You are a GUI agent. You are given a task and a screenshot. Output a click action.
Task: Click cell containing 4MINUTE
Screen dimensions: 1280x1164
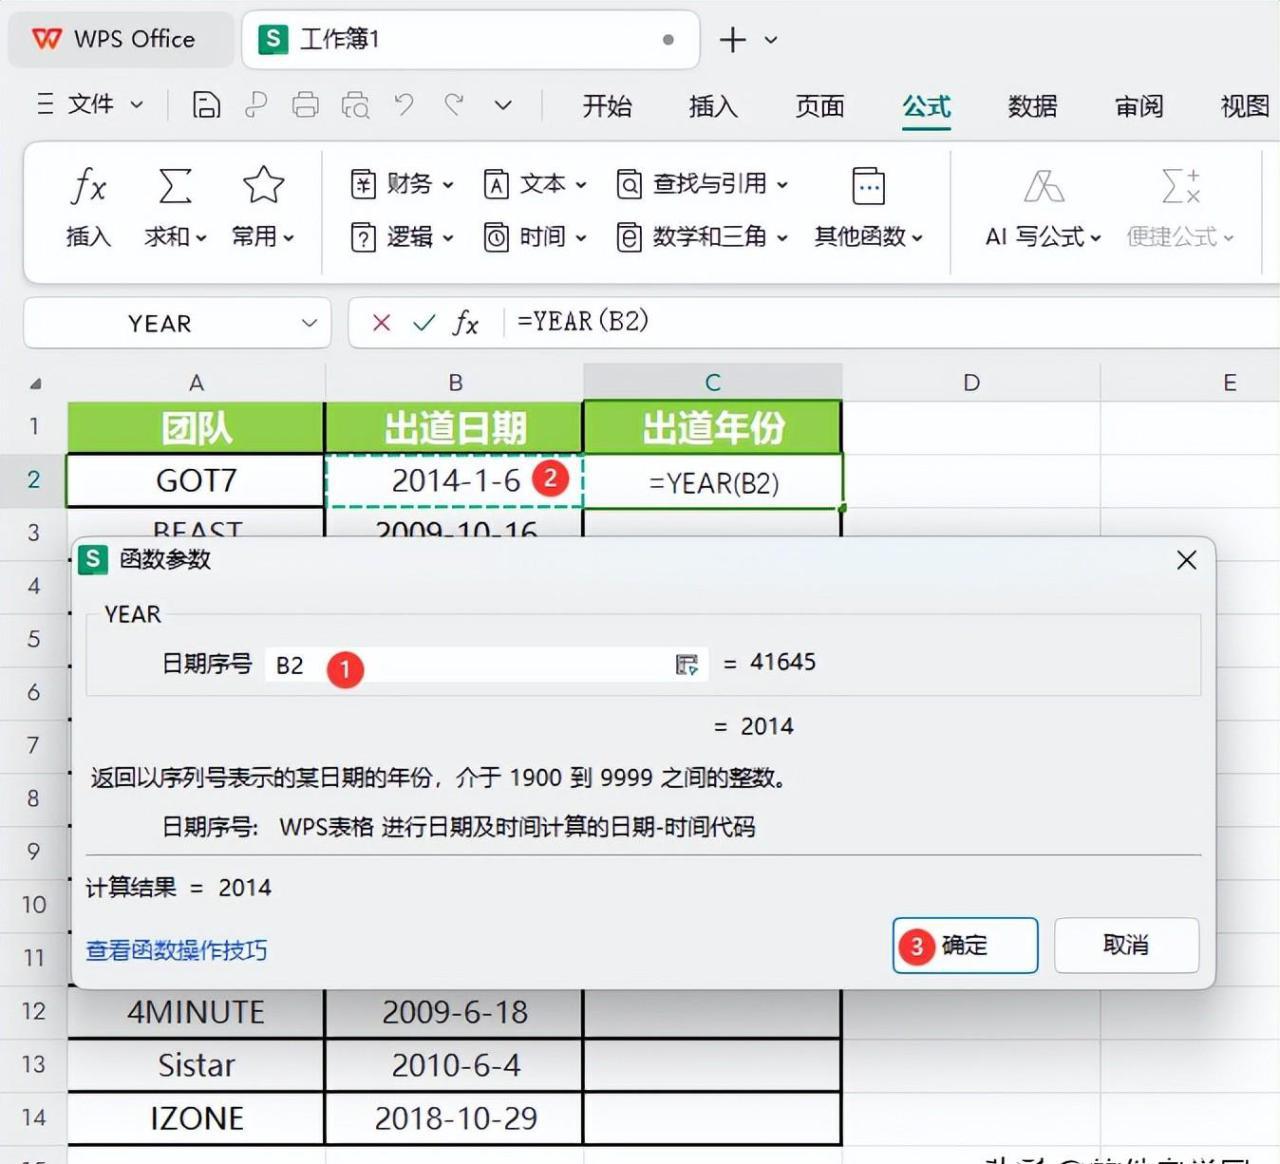(196, 1012)
